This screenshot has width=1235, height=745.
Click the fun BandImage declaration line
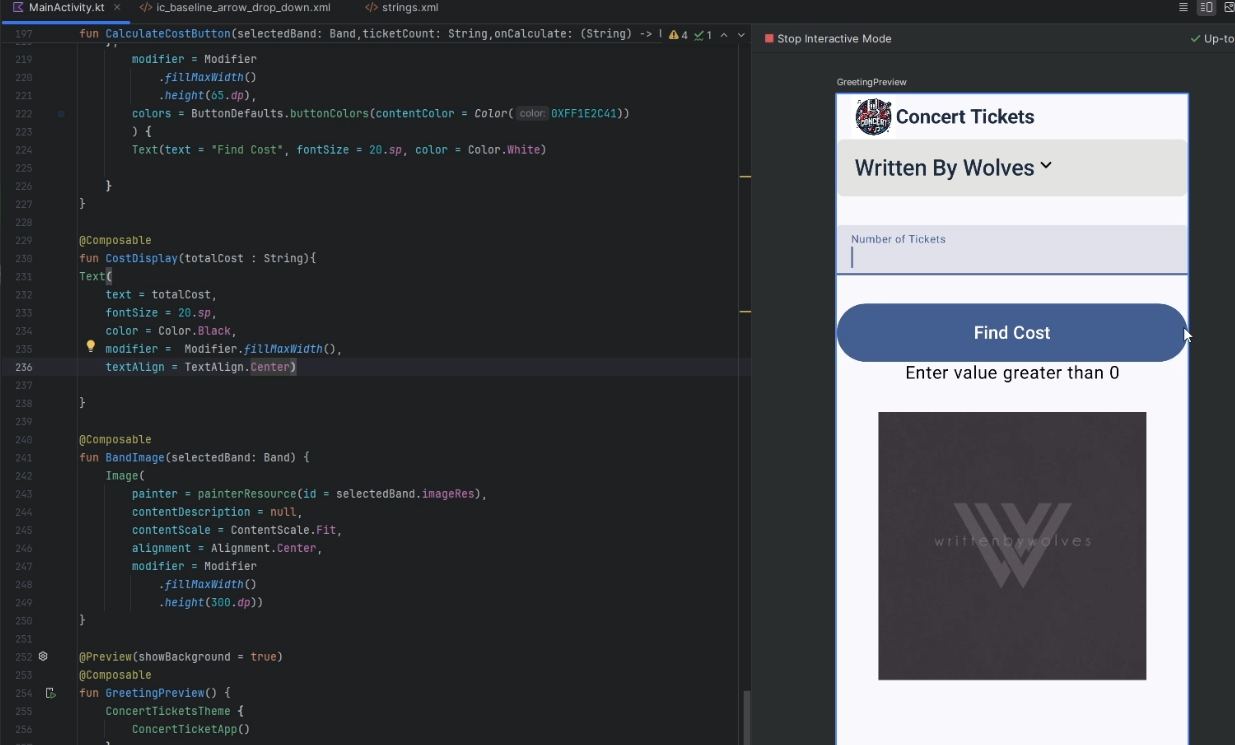pyautogui.click(x=194, y=458)
